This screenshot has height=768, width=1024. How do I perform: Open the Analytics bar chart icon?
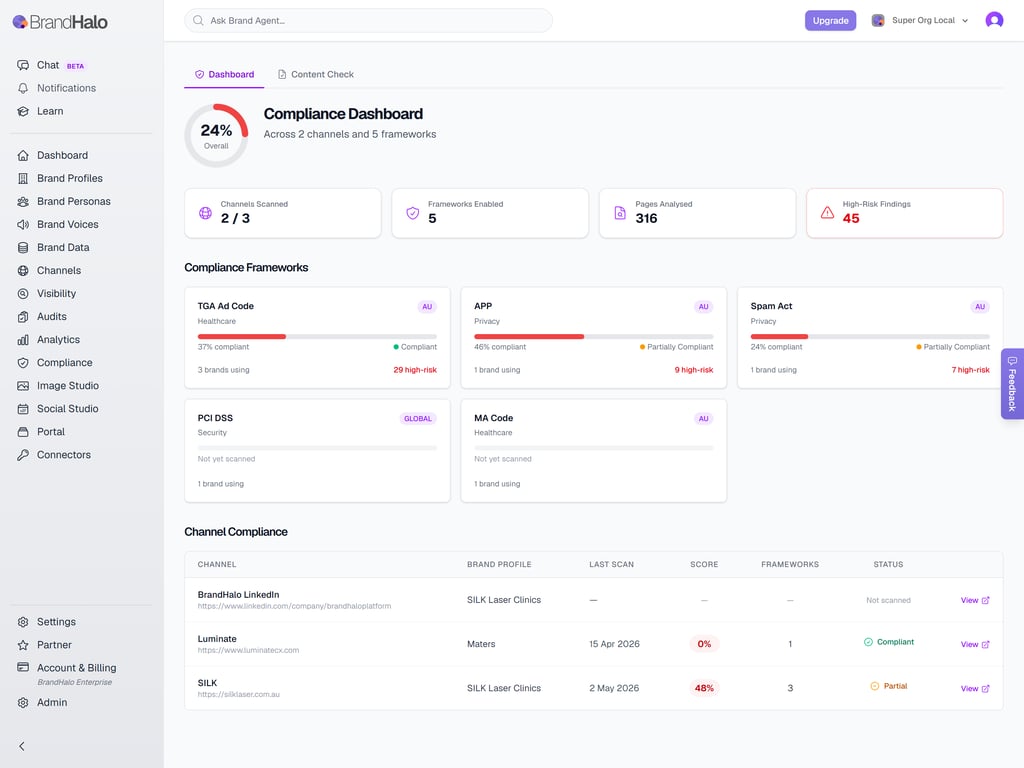pos(23,340)
